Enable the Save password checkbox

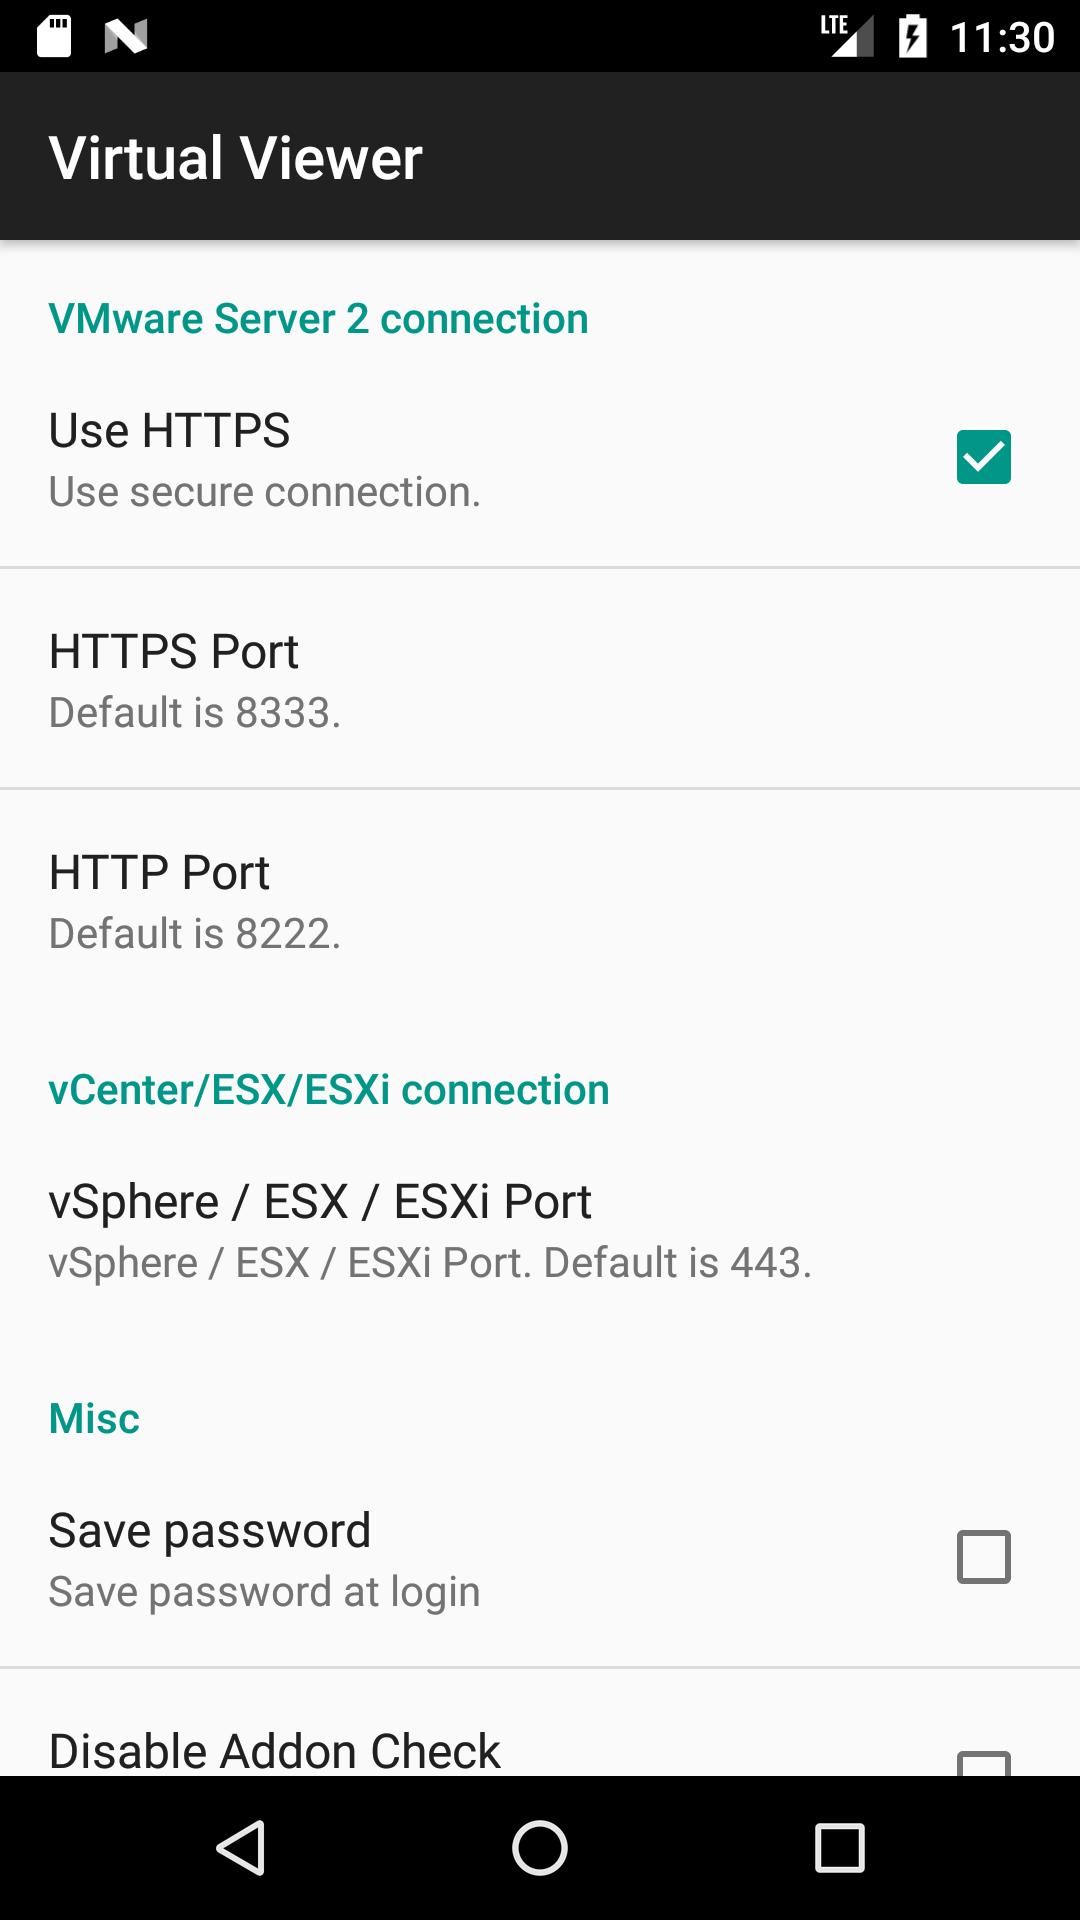click(983, 1557)
